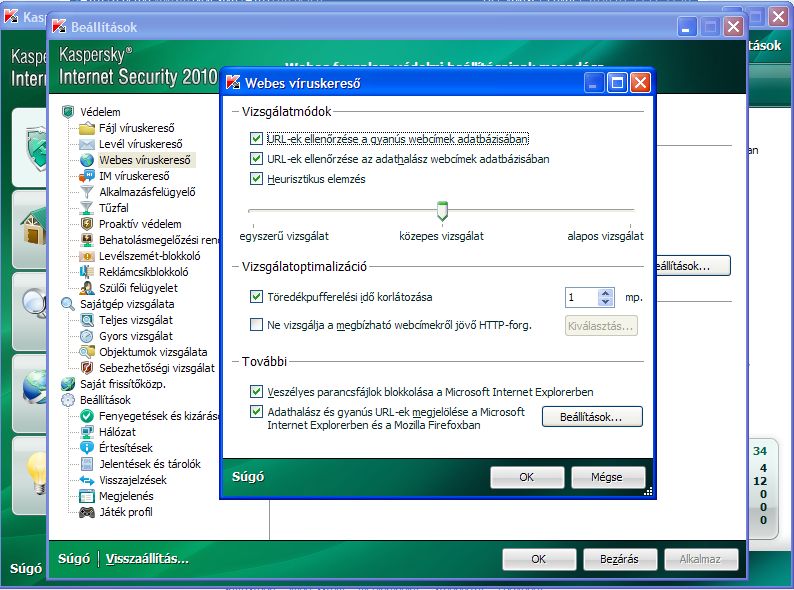Click the Objektumok vizsgálata icon
This screenshot has height=590, width=794.
pos(87,352)
